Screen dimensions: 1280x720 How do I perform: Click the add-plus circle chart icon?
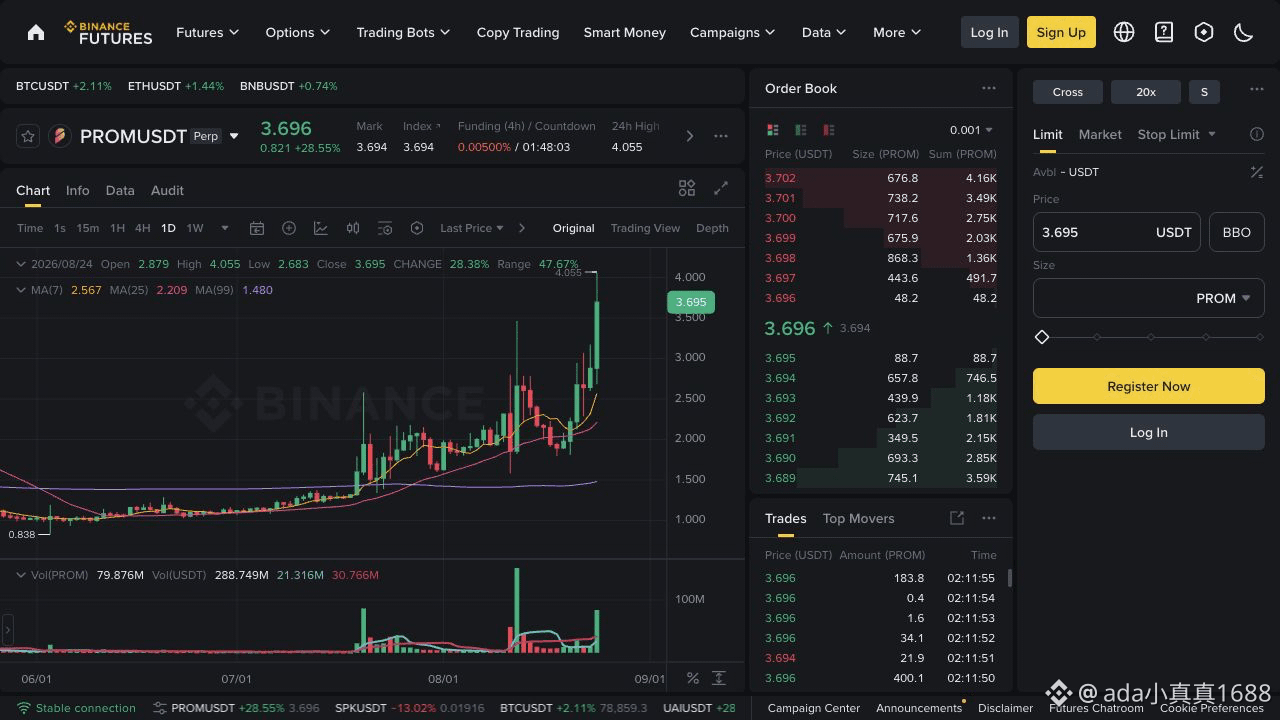289,228
